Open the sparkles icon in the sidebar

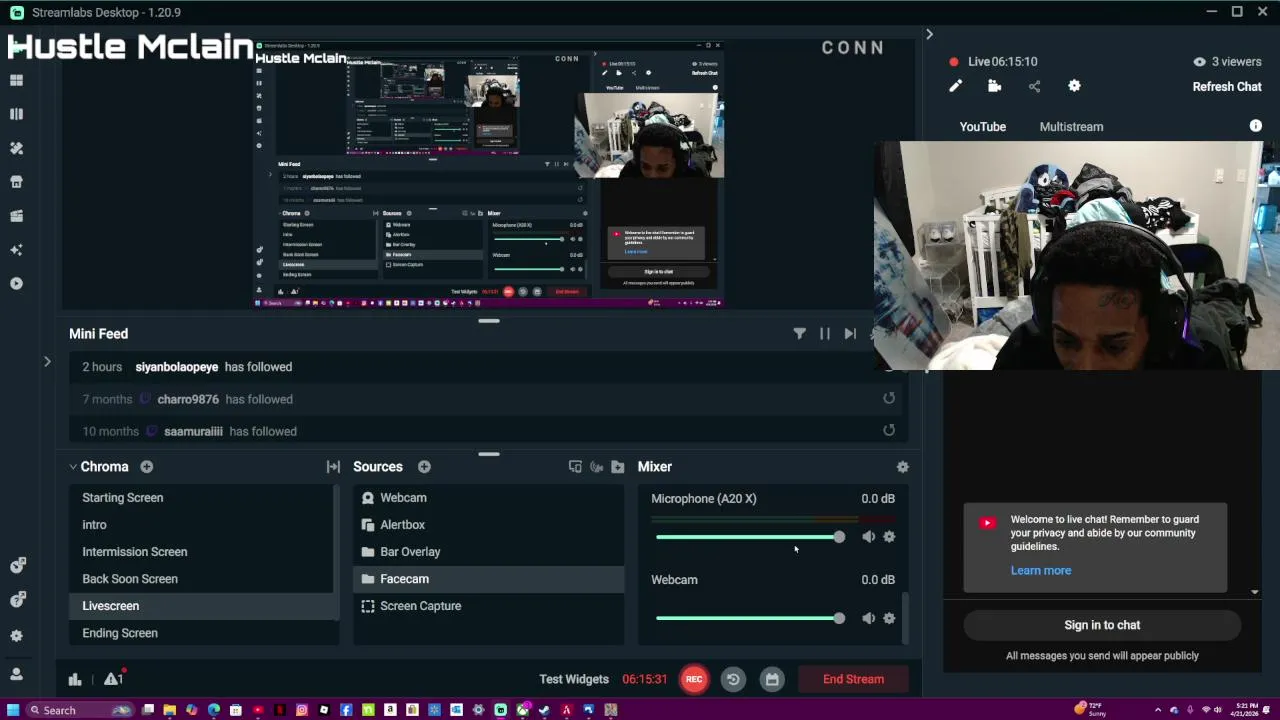(x=16, y=250)
